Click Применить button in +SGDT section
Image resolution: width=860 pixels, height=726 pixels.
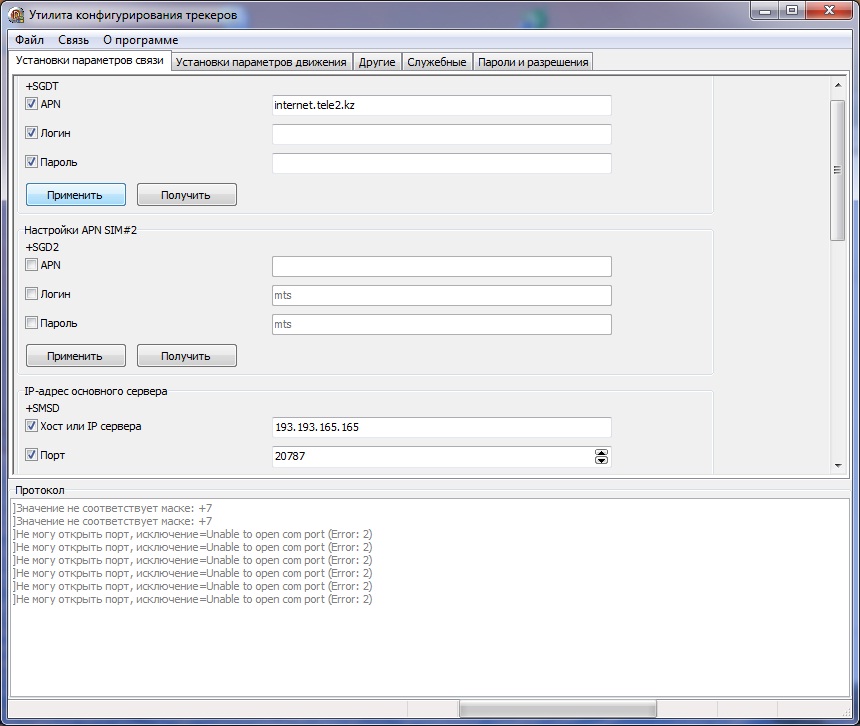(76, 194)
